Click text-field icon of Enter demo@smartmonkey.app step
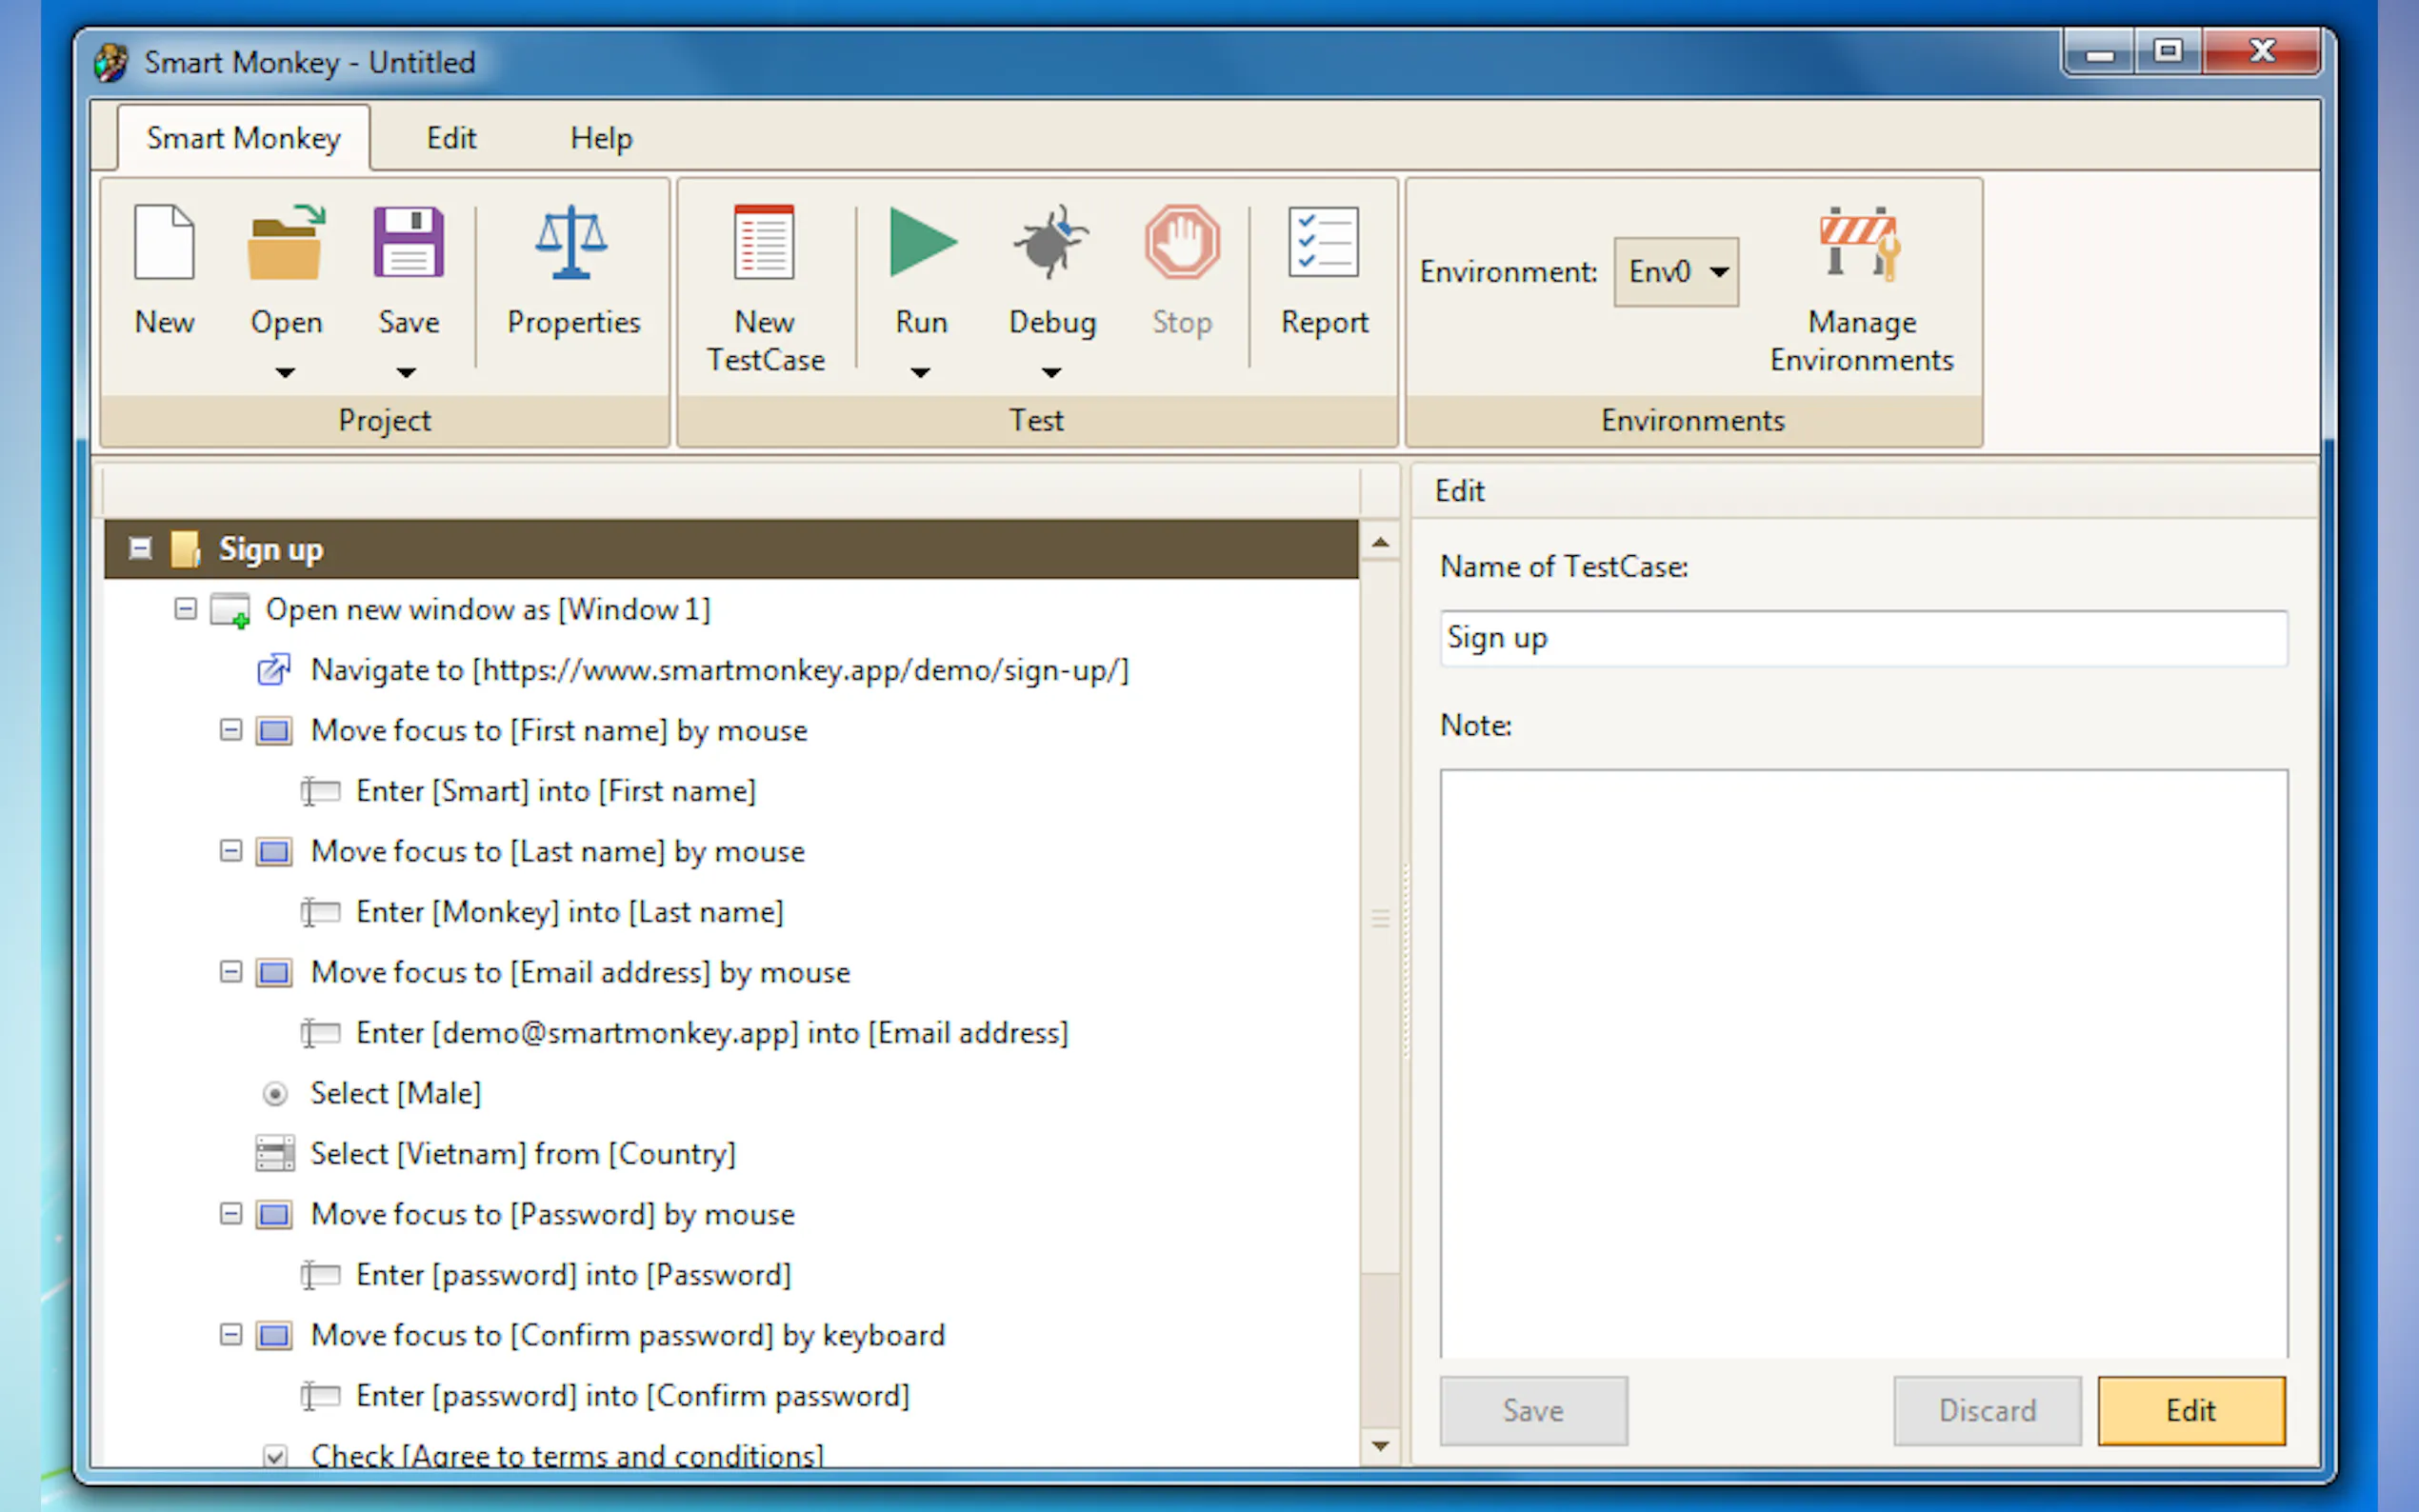2419x1512 pixels. 320,1033
